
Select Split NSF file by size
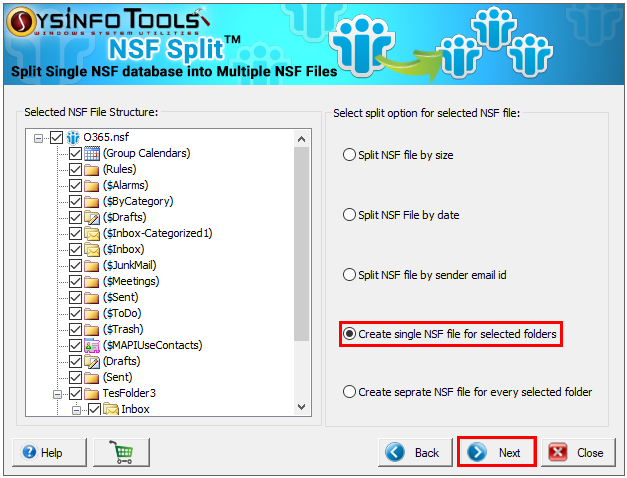pyautogui.click(x=398, y=155)
